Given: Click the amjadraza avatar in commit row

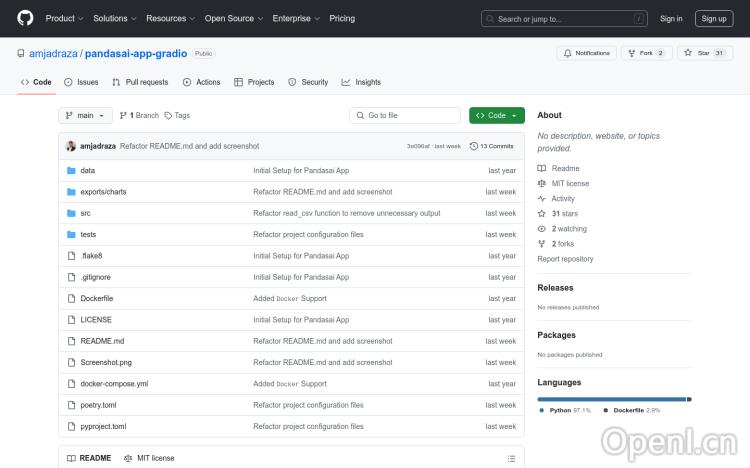Looking at the screenshot, I should click(x=71, y=146).
